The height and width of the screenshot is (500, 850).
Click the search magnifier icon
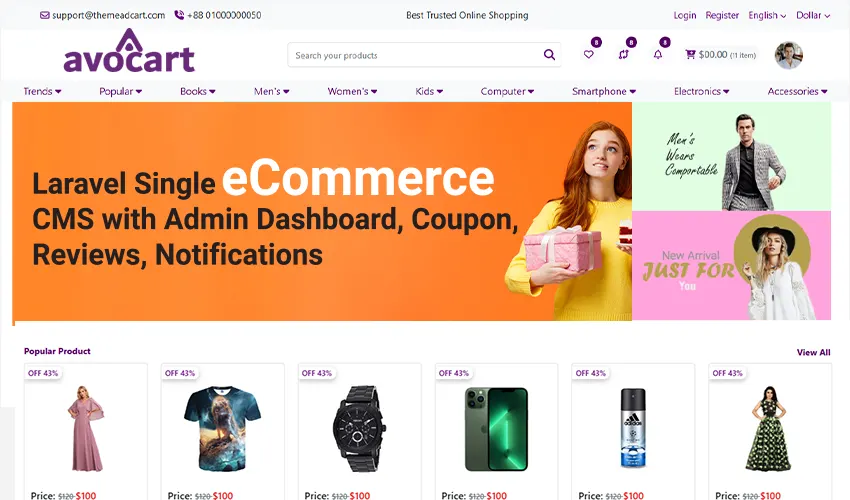pos(549,55)
